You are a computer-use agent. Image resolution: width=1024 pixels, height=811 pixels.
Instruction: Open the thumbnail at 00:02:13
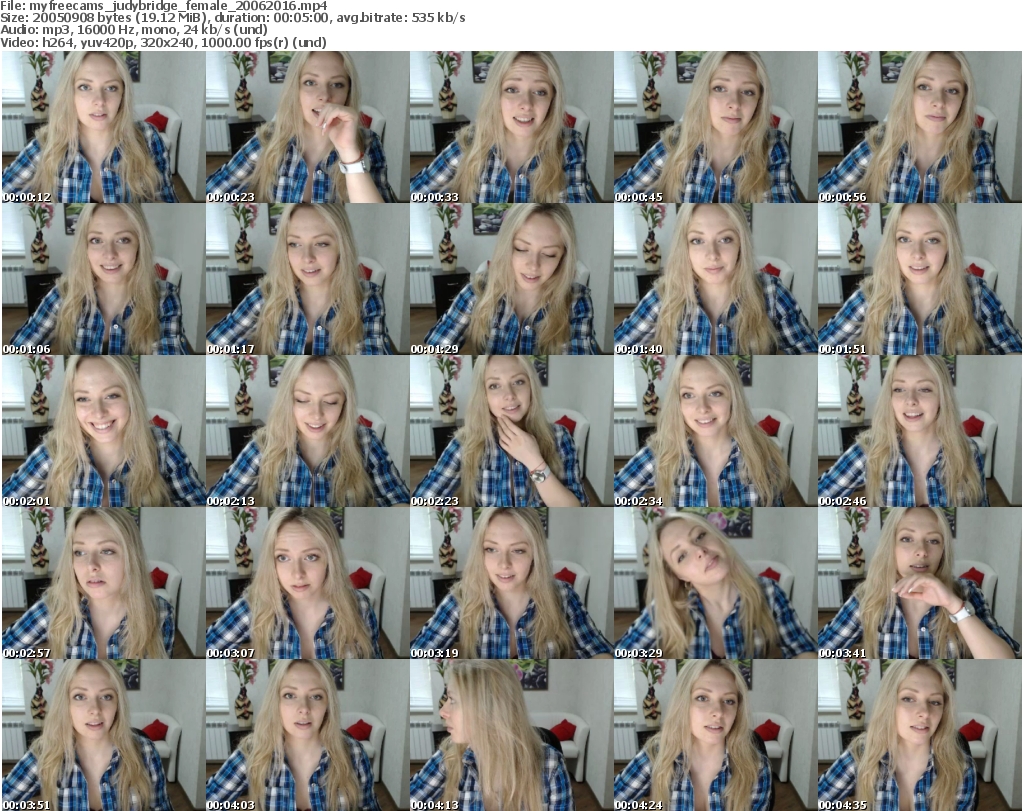(x=308, y=431)
